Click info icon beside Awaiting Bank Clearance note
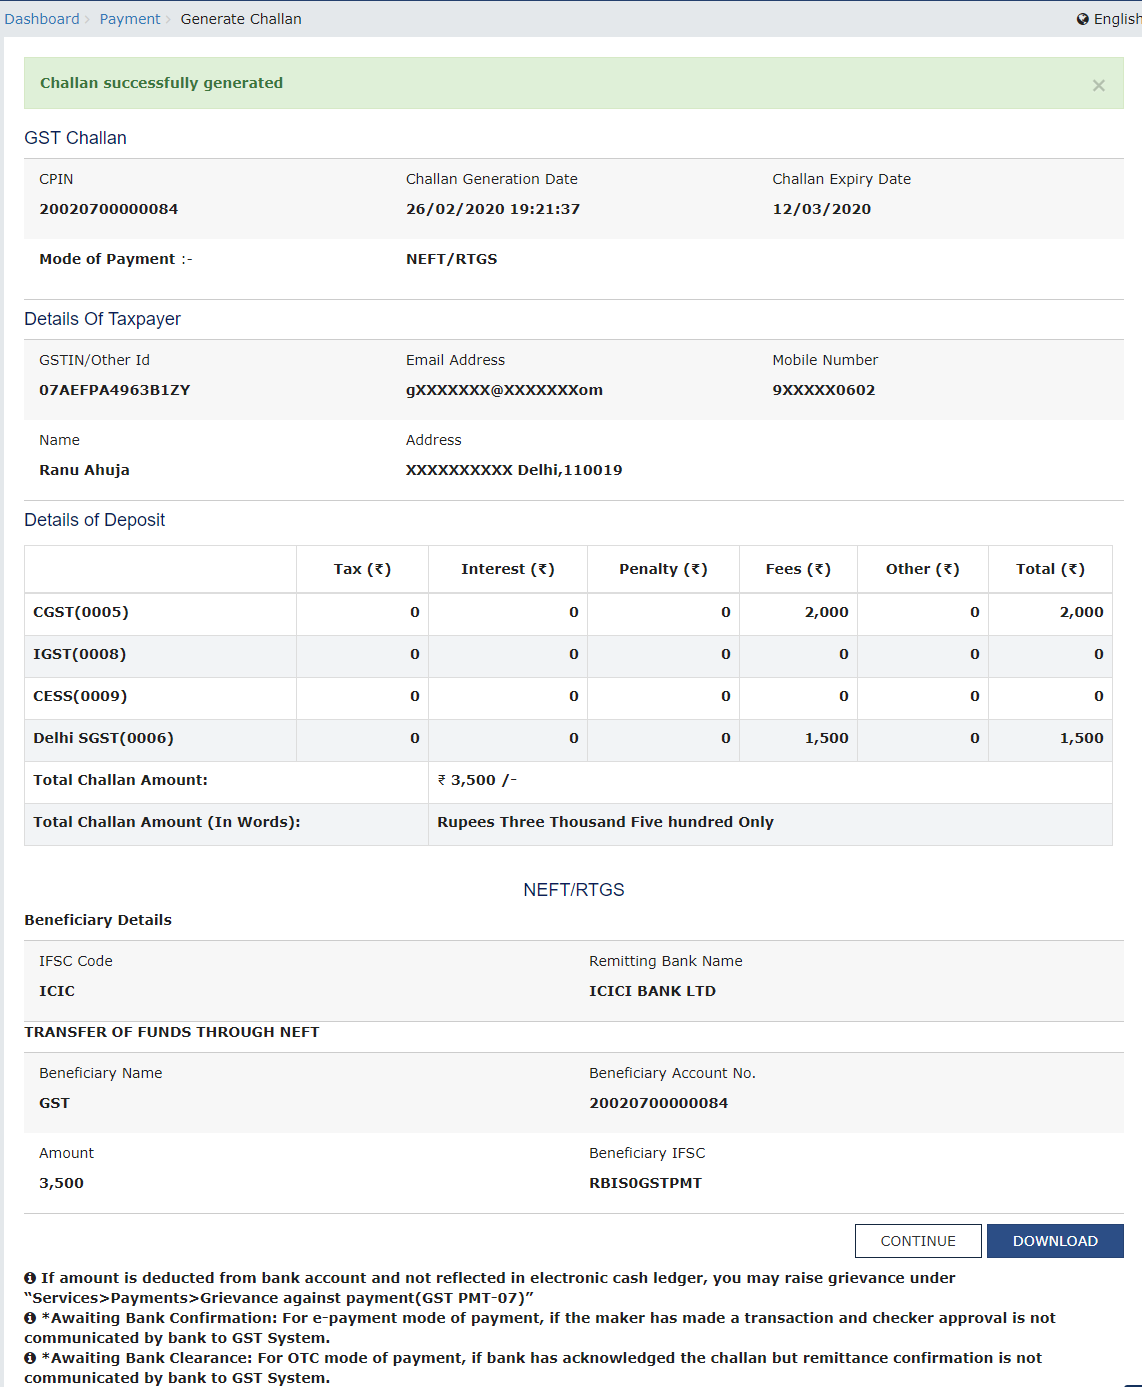The image size is (1142, 1387). (x=30, y=1358)
